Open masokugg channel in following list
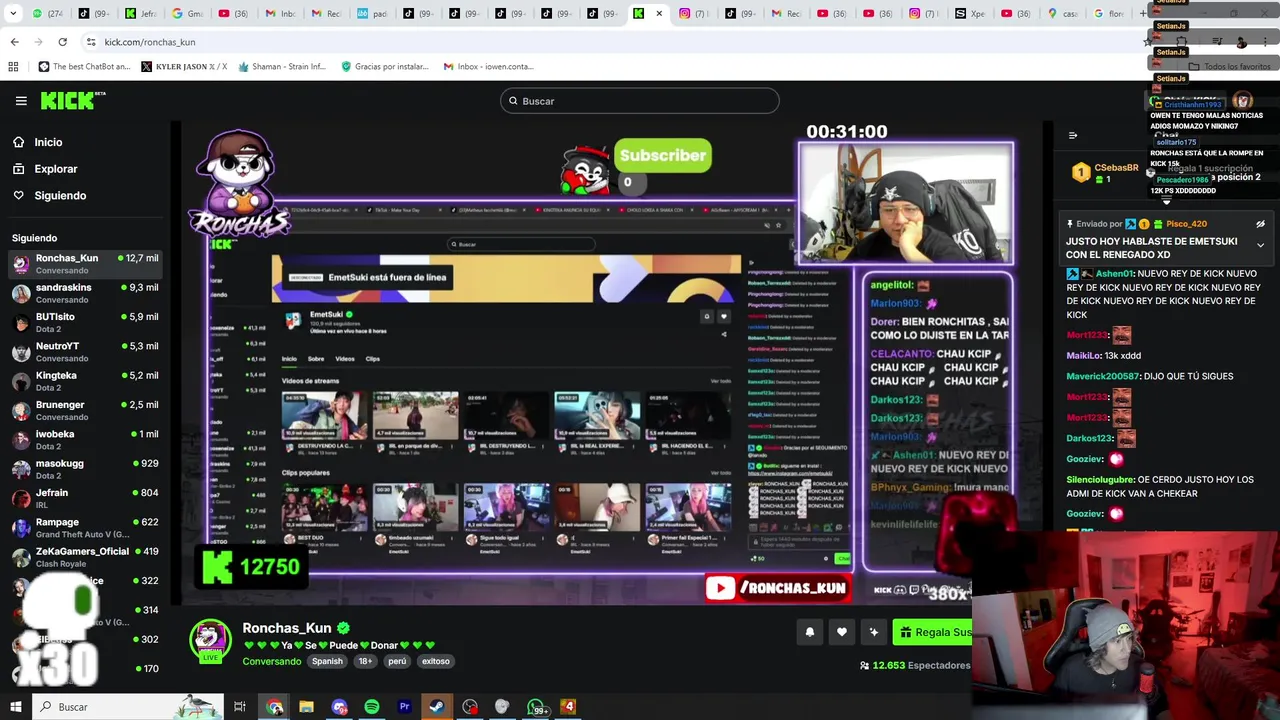This screenshot has width=1280, height=720. (85, 469)
